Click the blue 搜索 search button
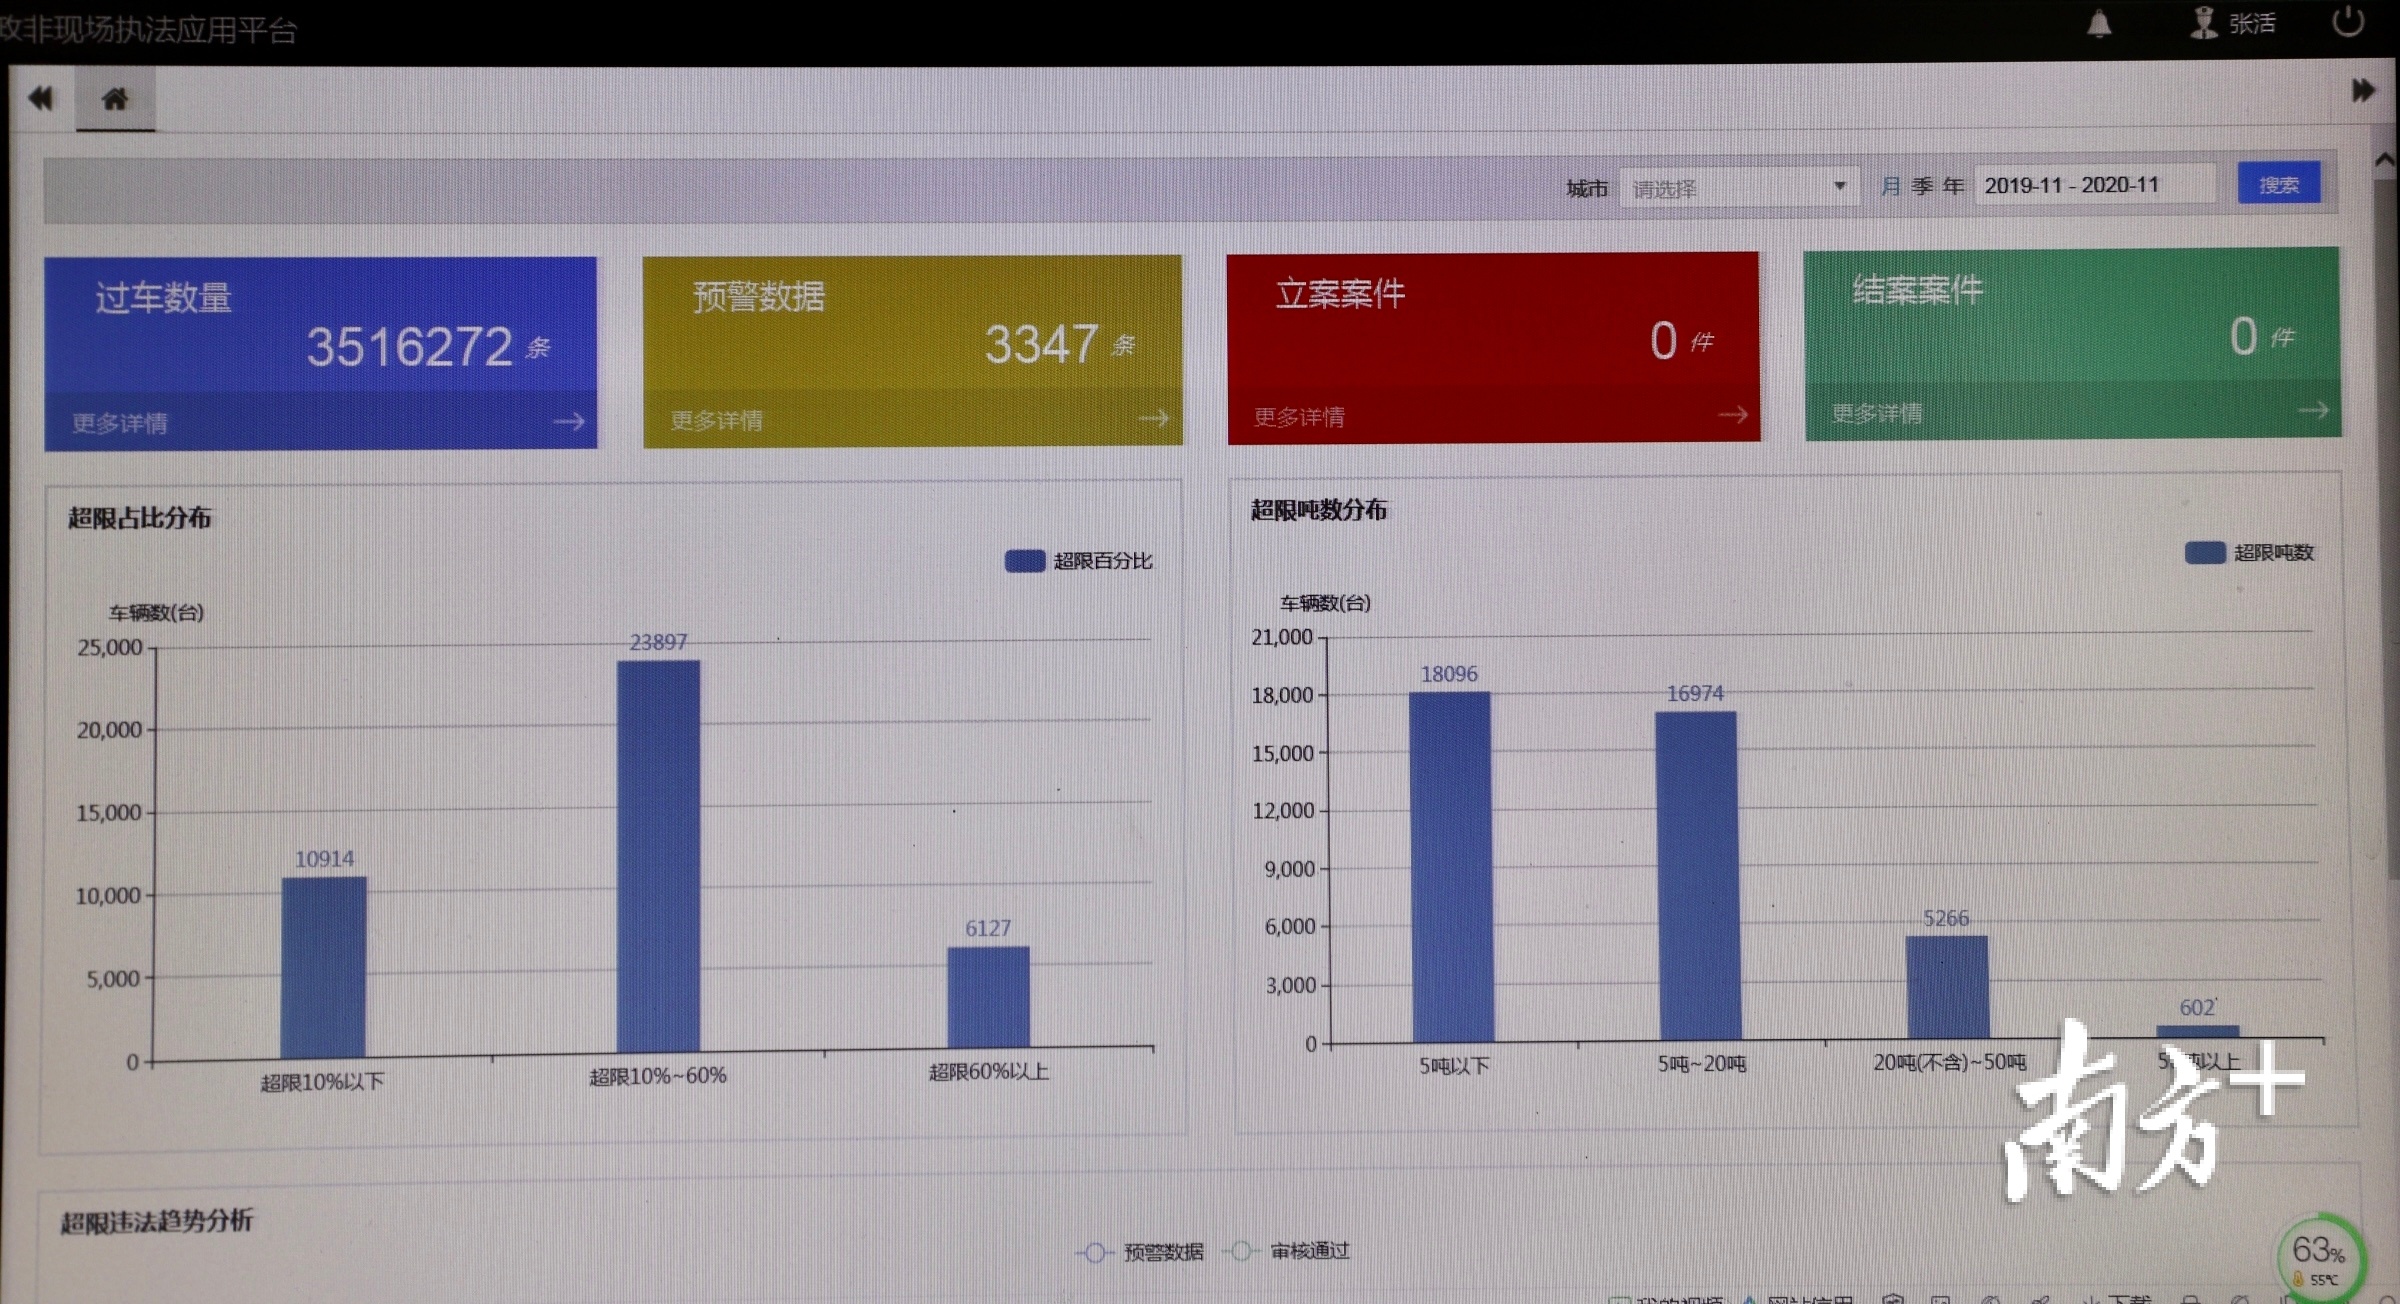The height and width of the screenshot is (1304, 2400). 2278,185
